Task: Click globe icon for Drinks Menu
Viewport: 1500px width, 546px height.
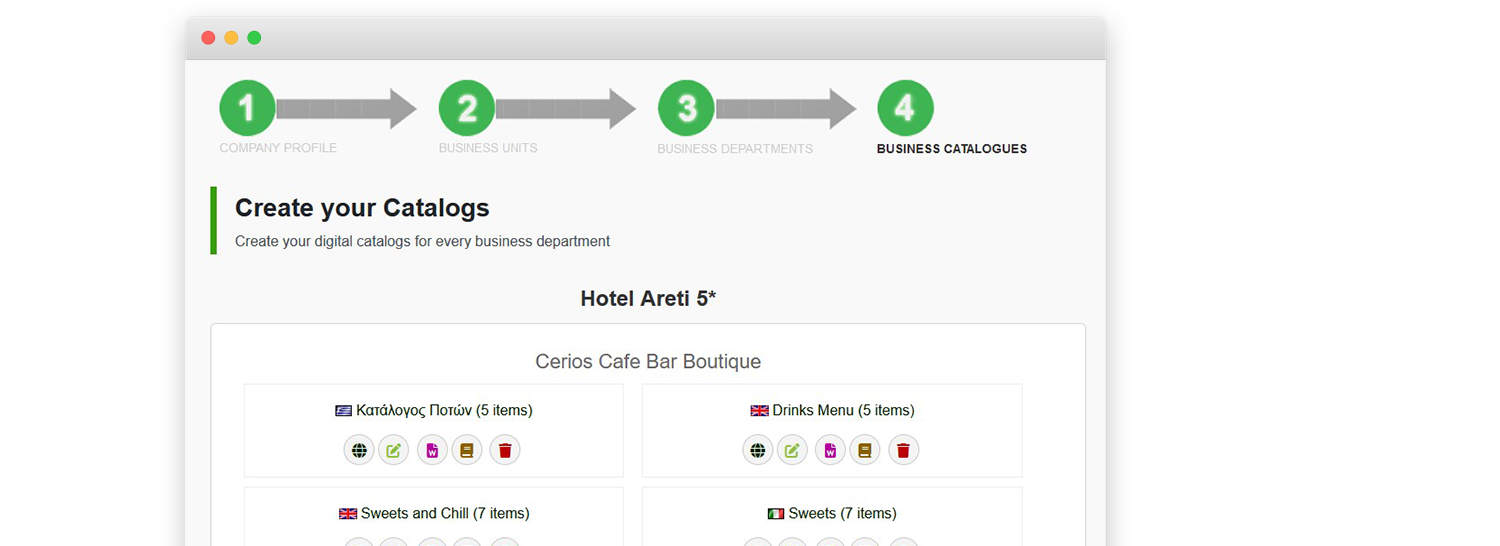Action: coord(758,450)
